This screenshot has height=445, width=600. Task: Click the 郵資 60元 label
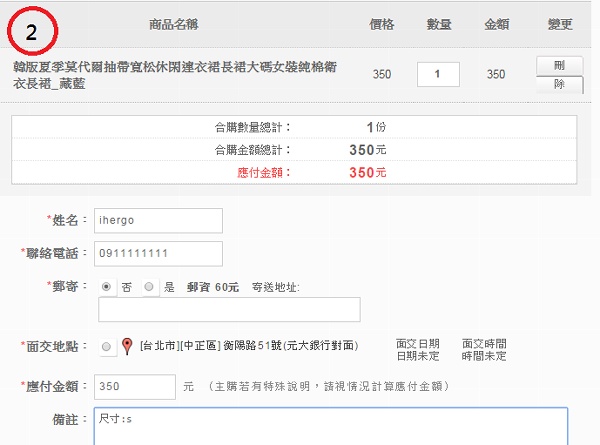point(213,287)
